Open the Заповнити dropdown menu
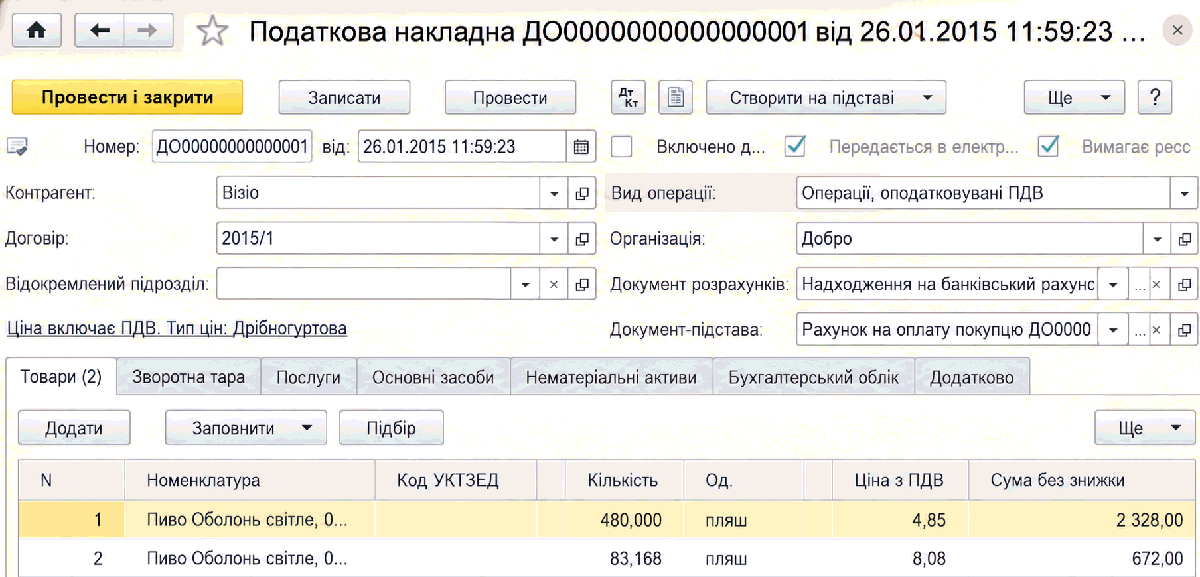 tap(245, 427)
